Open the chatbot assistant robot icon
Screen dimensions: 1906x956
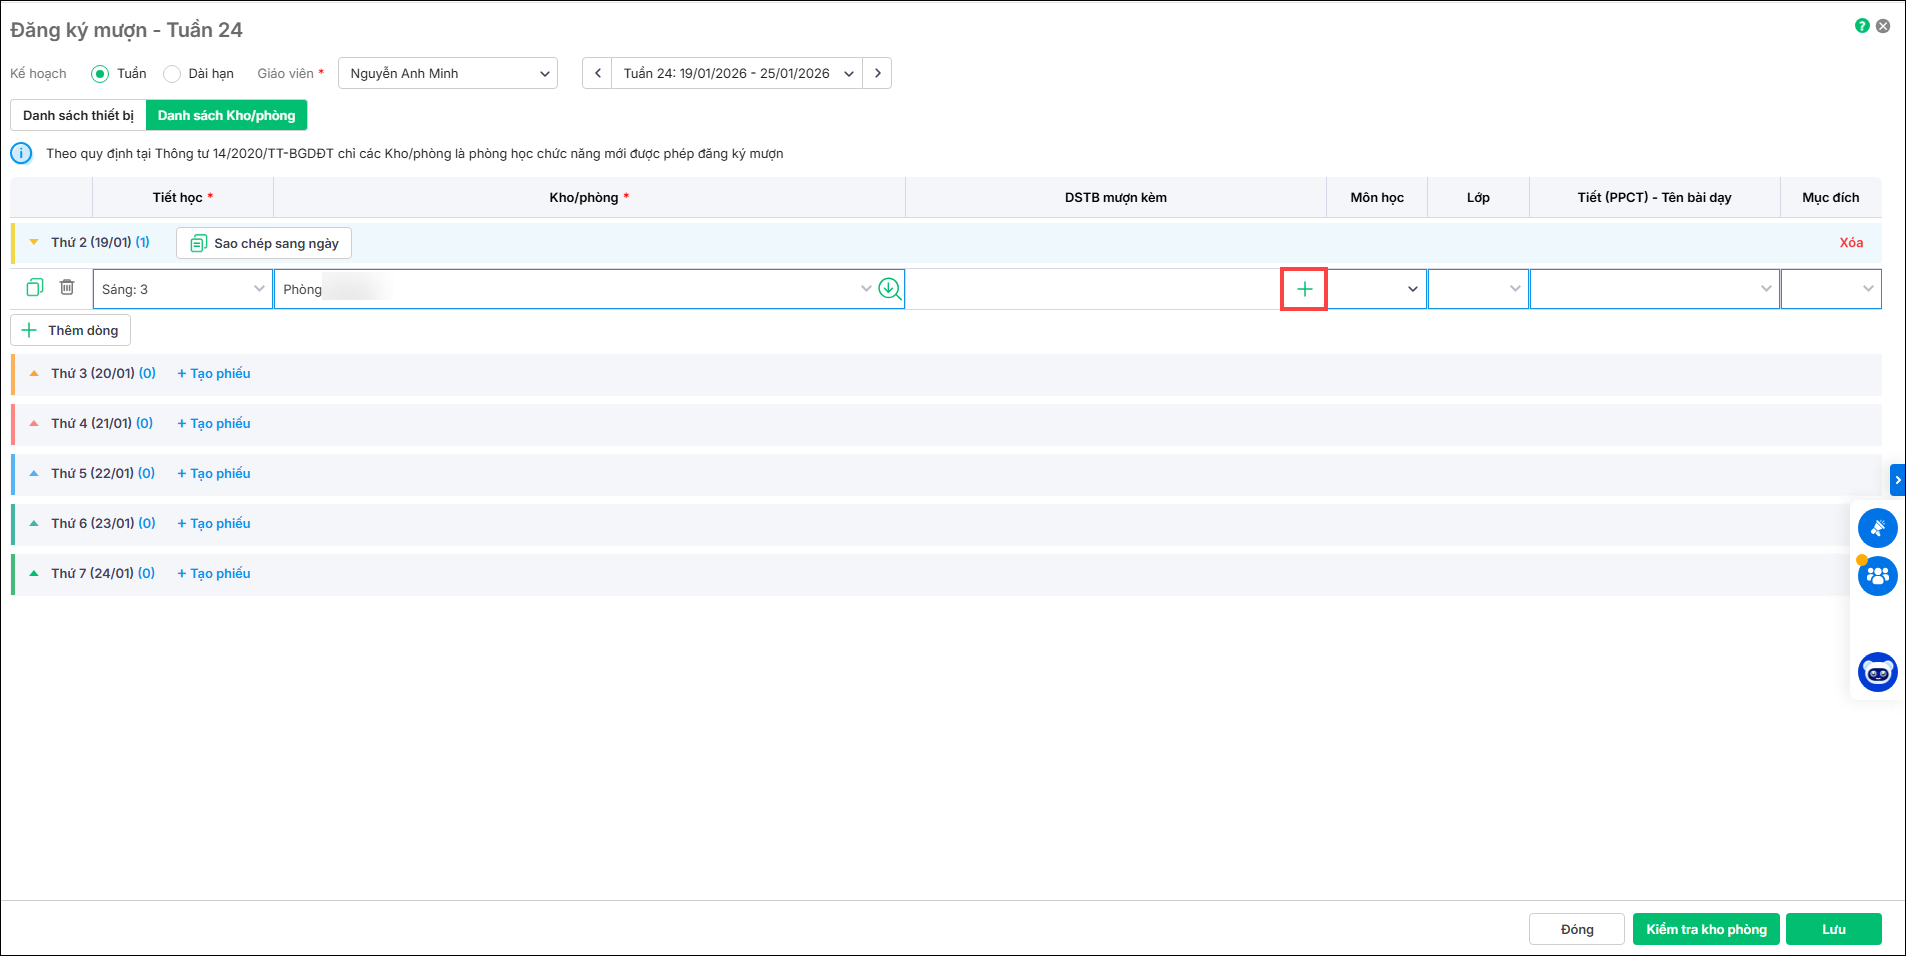(1877, 672)
